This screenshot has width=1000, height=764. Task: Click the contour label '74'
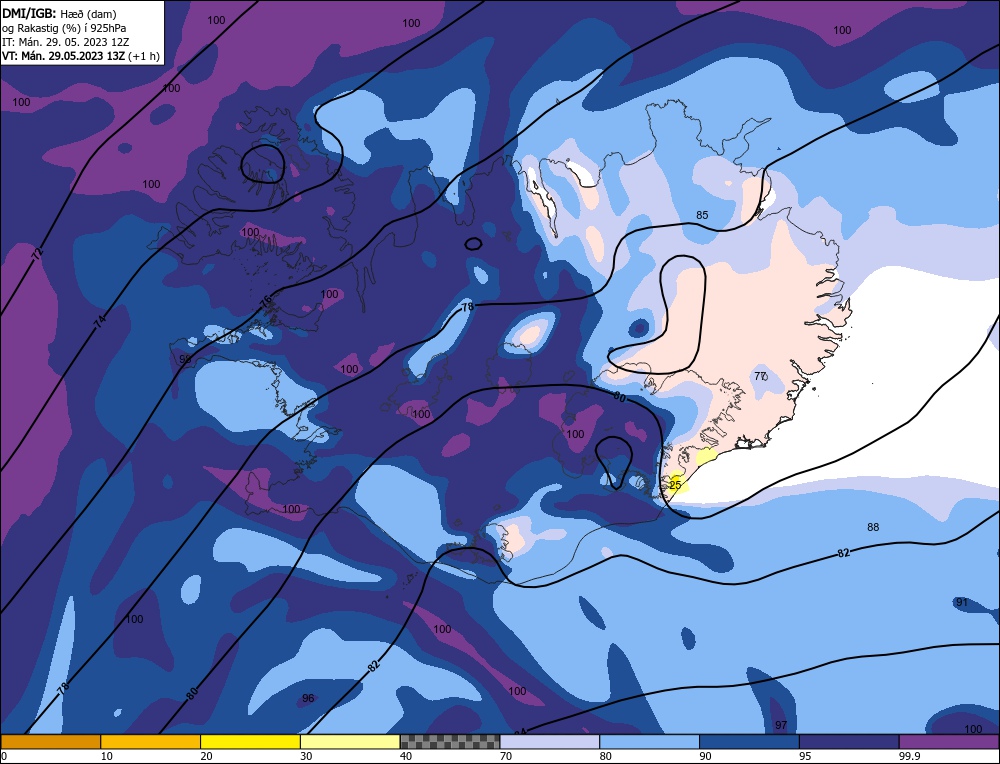coord(99,322)
